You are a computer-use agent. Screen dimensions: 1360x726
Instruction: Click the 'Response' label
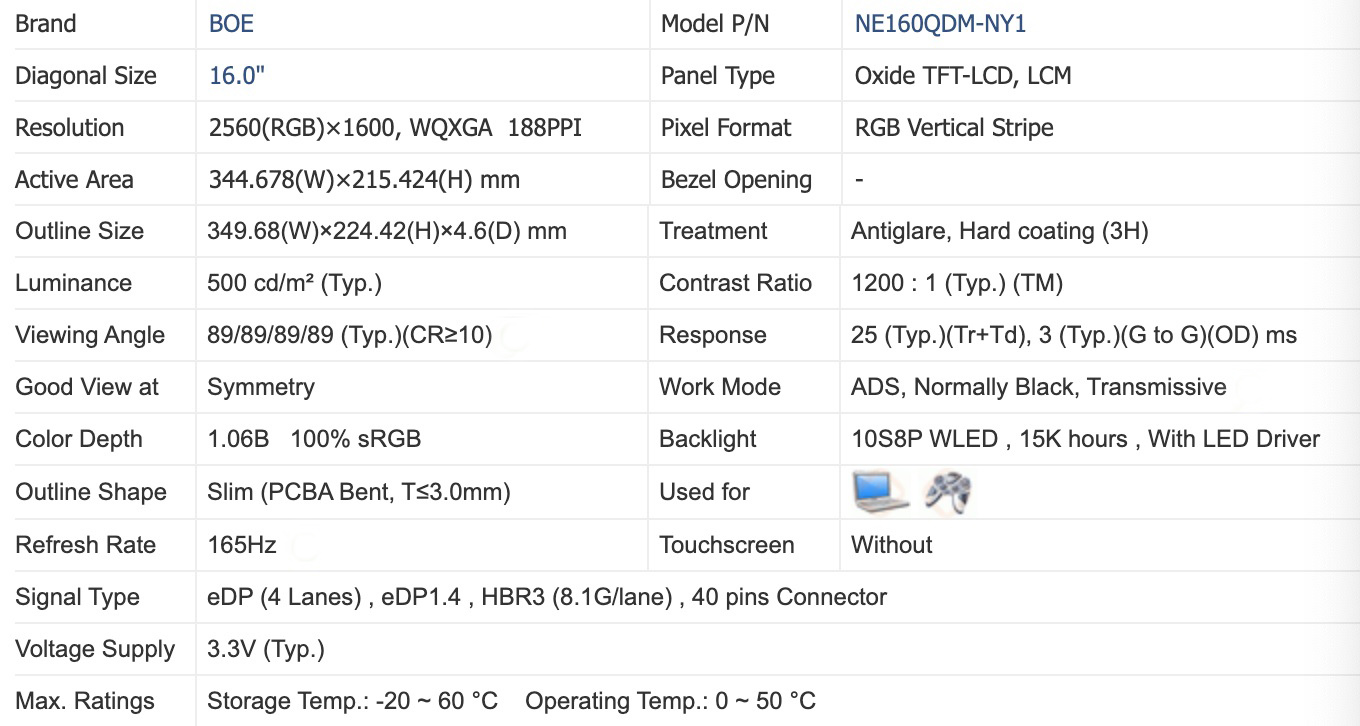[713, 335]
